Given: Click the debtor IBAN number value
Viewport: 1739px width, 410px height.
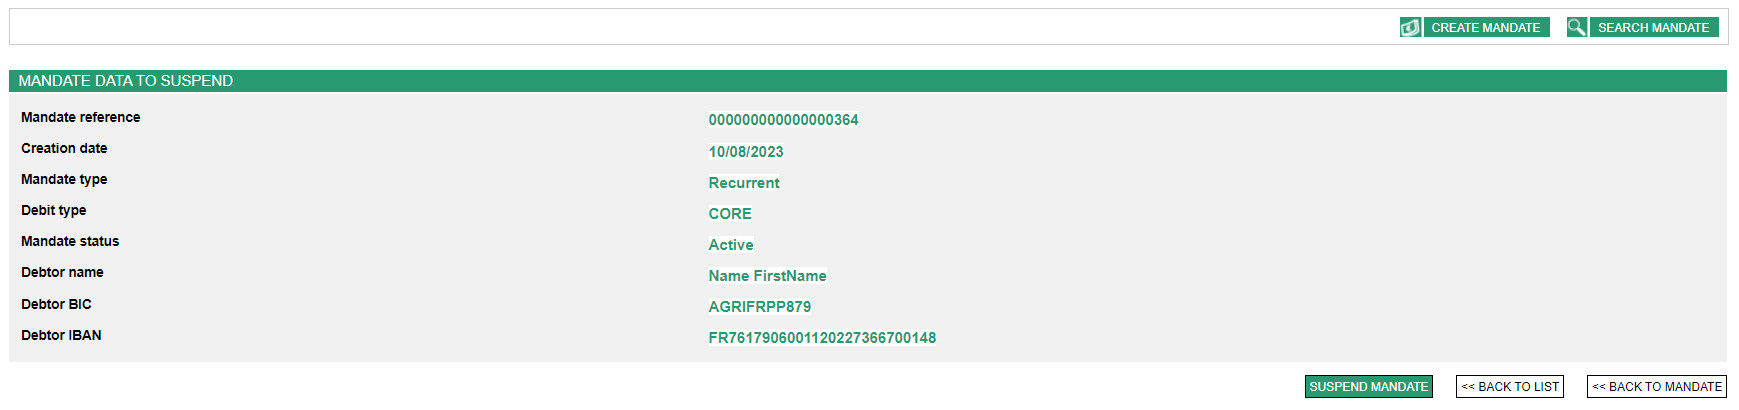Looking at the screenshot, I should click(x=822, y=338).
